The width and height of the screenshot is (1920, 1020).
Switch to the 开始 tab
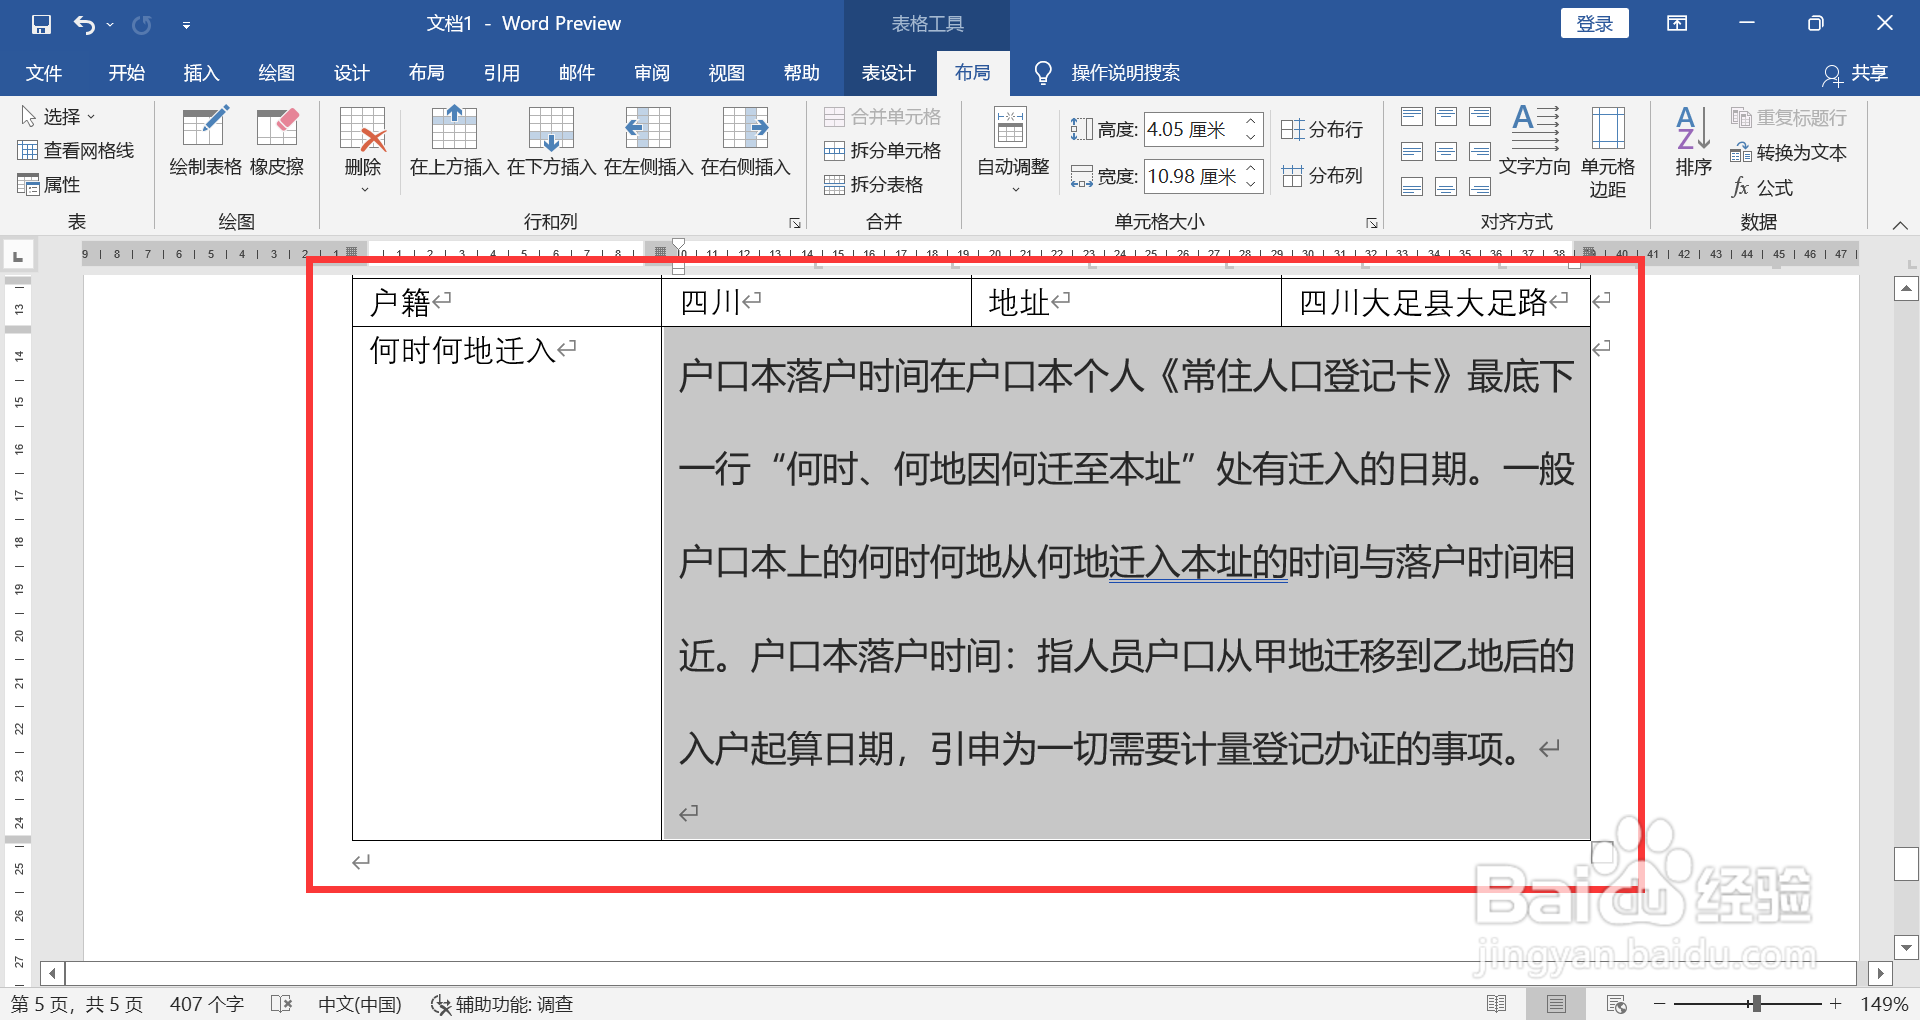[127, 73]
